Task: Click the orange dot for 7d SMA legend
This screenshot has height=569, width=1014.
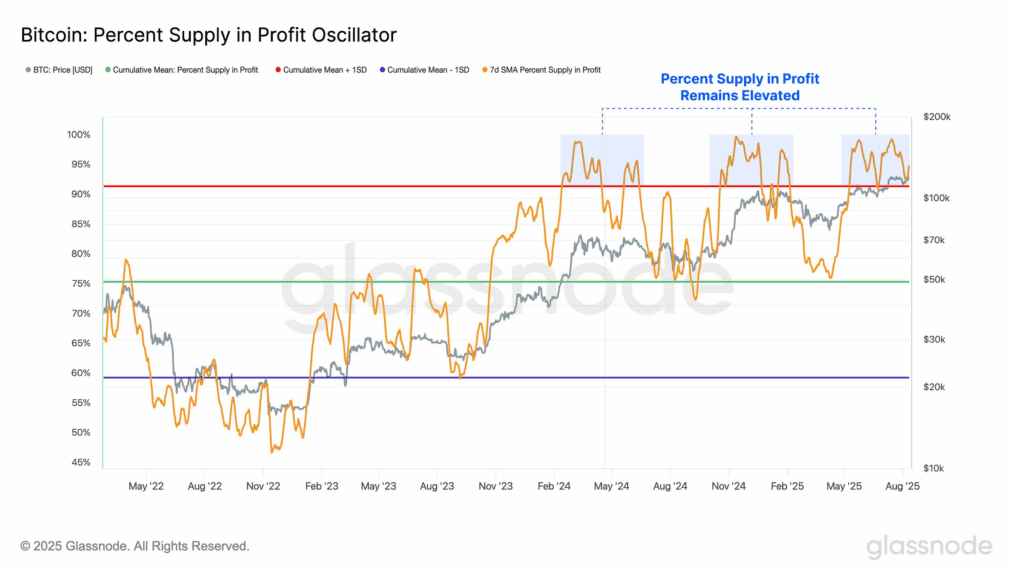Action: pyautogui.click(x=484, y=70)
